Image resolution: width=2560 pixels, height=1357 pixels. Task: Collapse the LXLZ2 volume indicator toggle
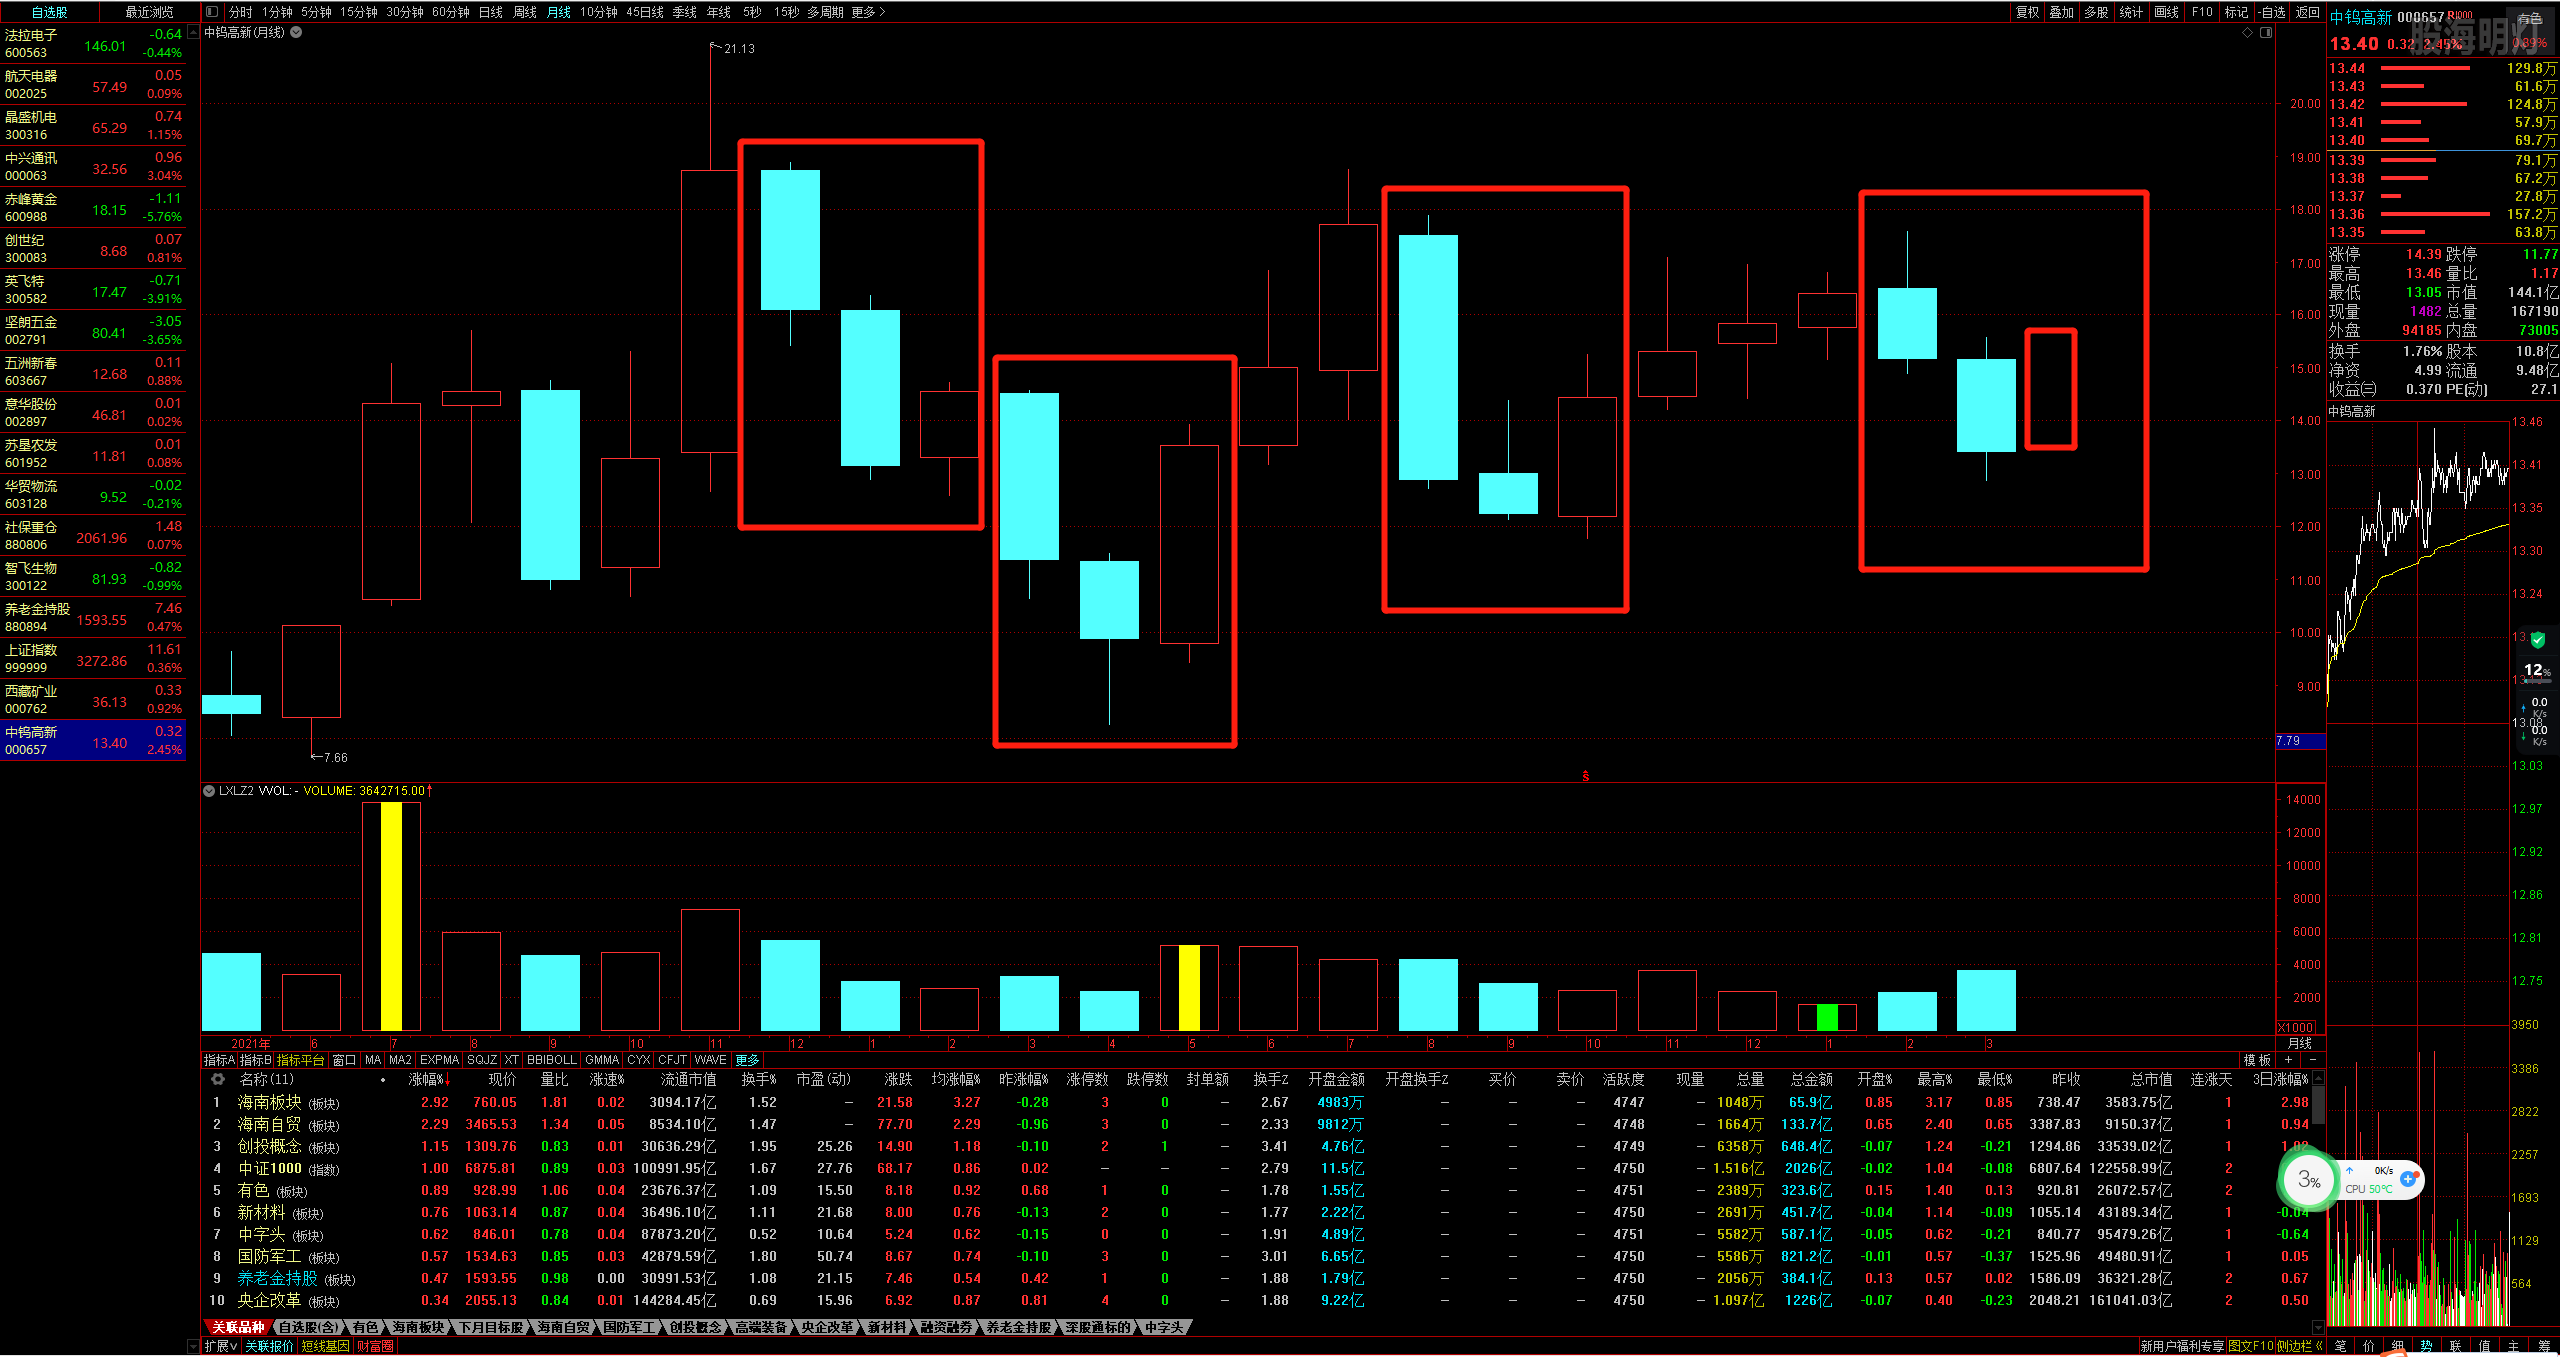tap(209, 791)
